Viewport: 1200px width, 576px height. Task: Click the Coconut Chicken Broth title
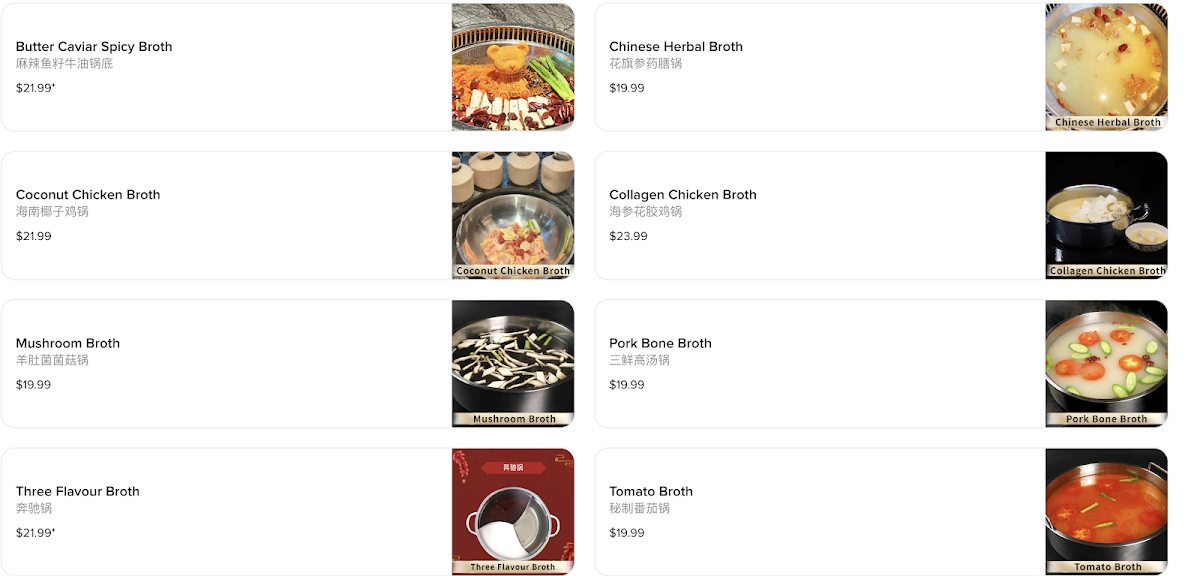tap(88, 195)
